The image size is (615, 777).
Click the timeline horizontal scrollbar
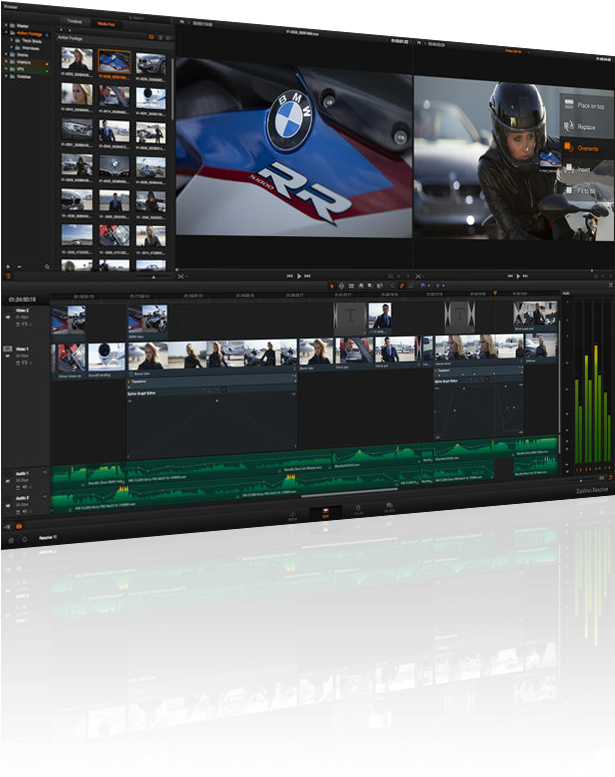(x=349, y=492)
